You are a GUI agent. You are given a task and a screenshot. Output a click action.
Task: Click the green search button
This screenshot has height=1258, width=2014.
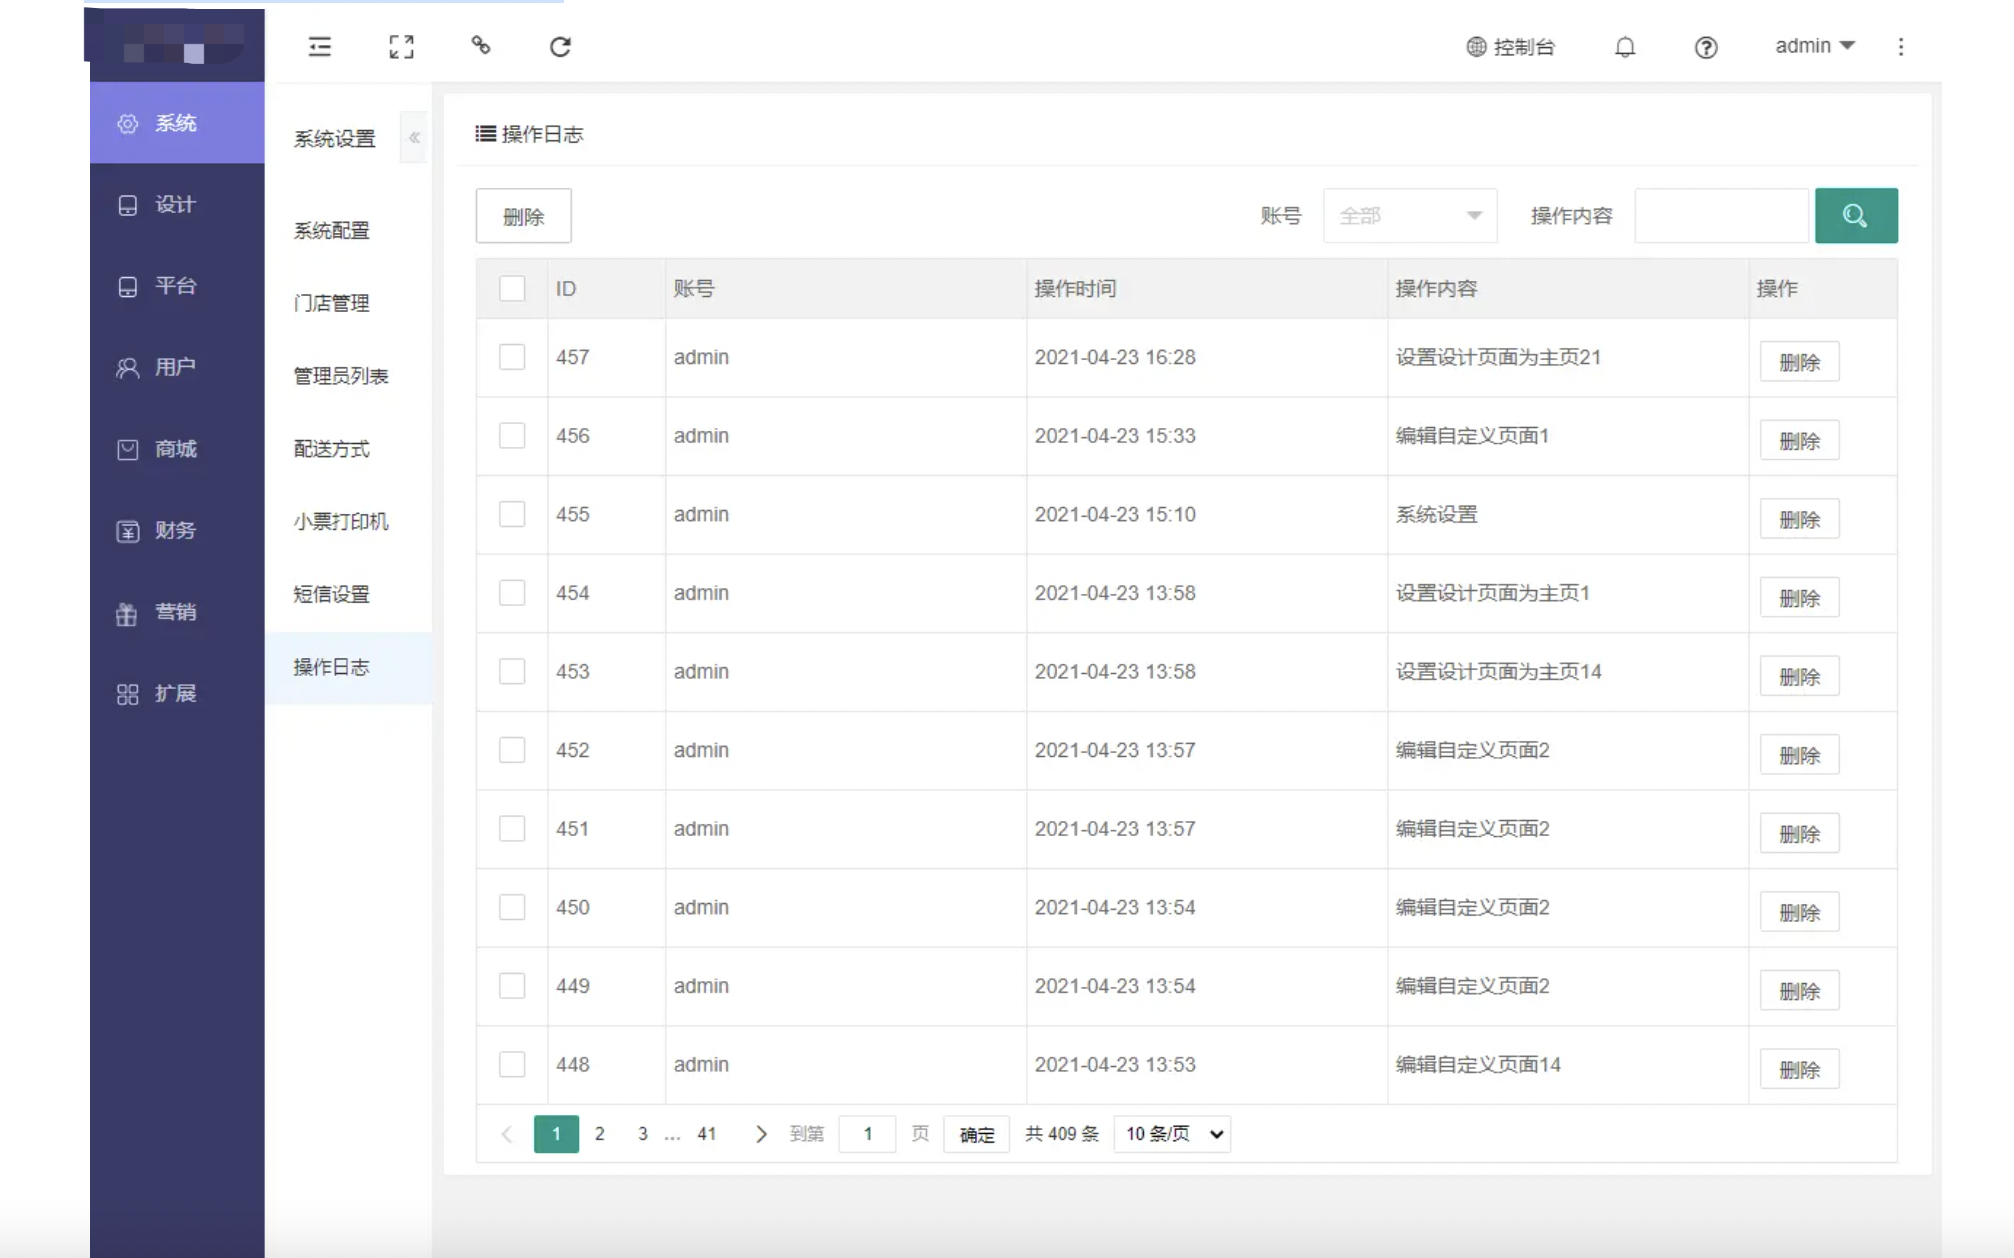click(1856, 216)
